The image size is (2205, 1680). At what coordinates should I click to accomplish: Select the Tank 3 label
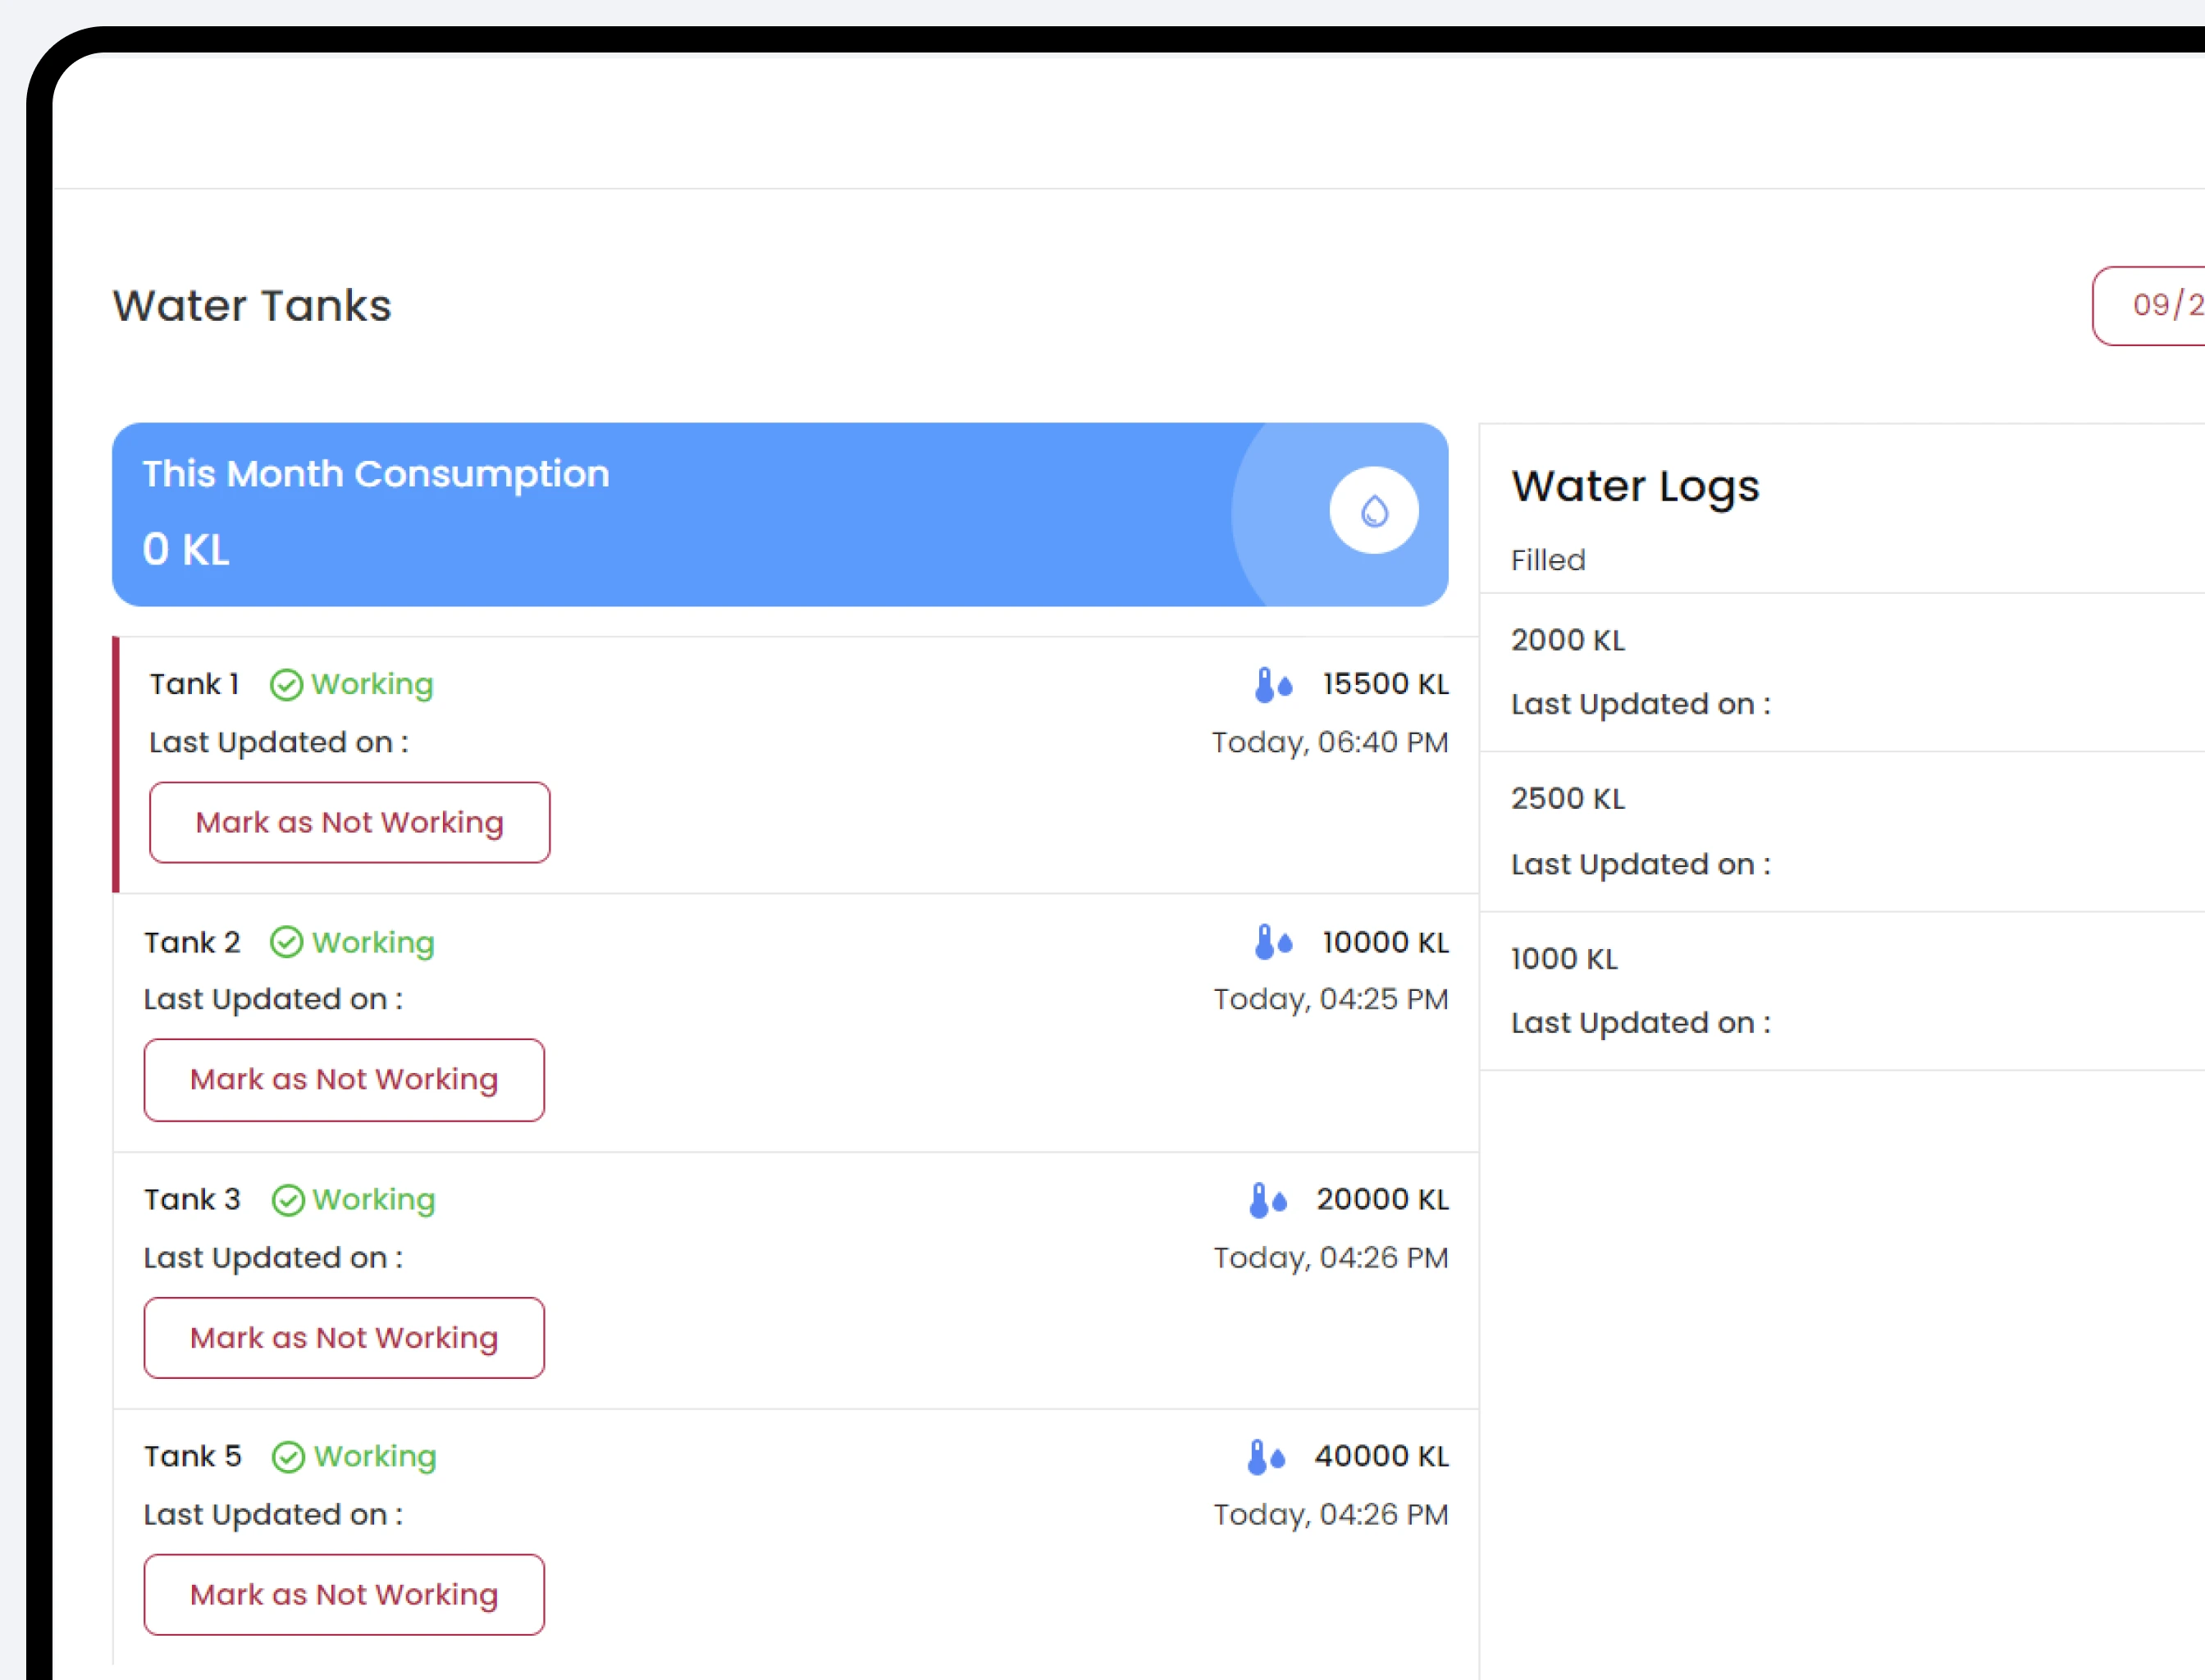coord(192,1199)
